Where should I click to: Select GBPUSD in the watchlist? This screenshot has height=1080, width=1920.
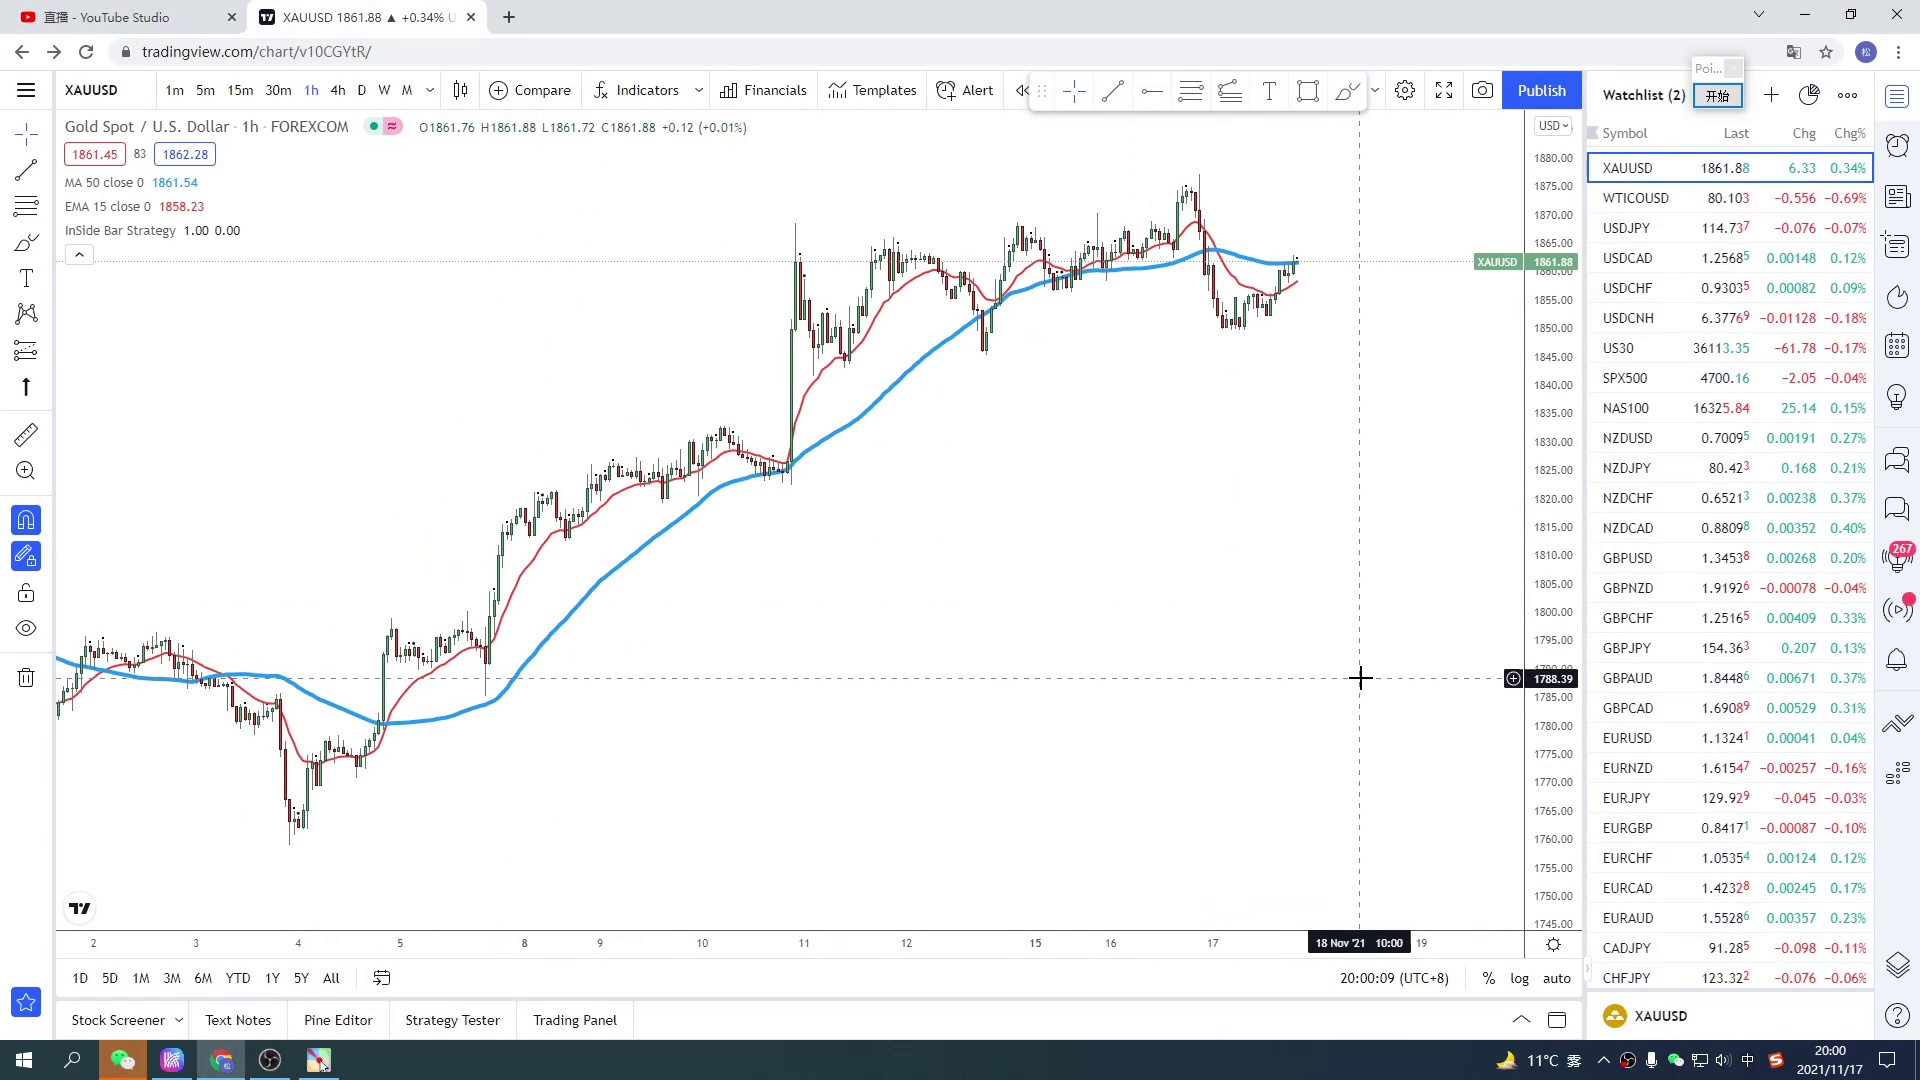point(1627,558)
